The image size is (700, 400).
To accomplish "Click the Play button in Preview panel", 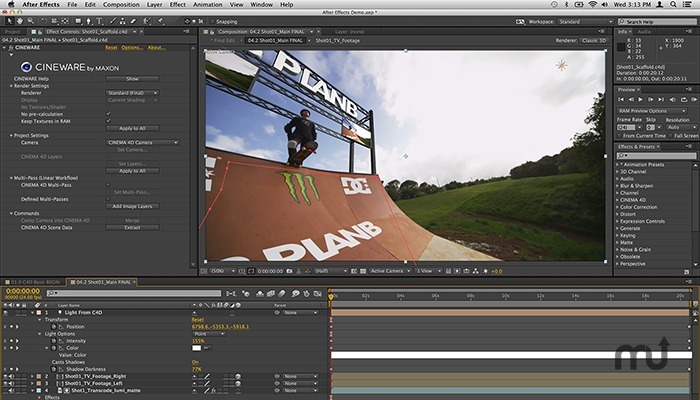I will 642,100.
